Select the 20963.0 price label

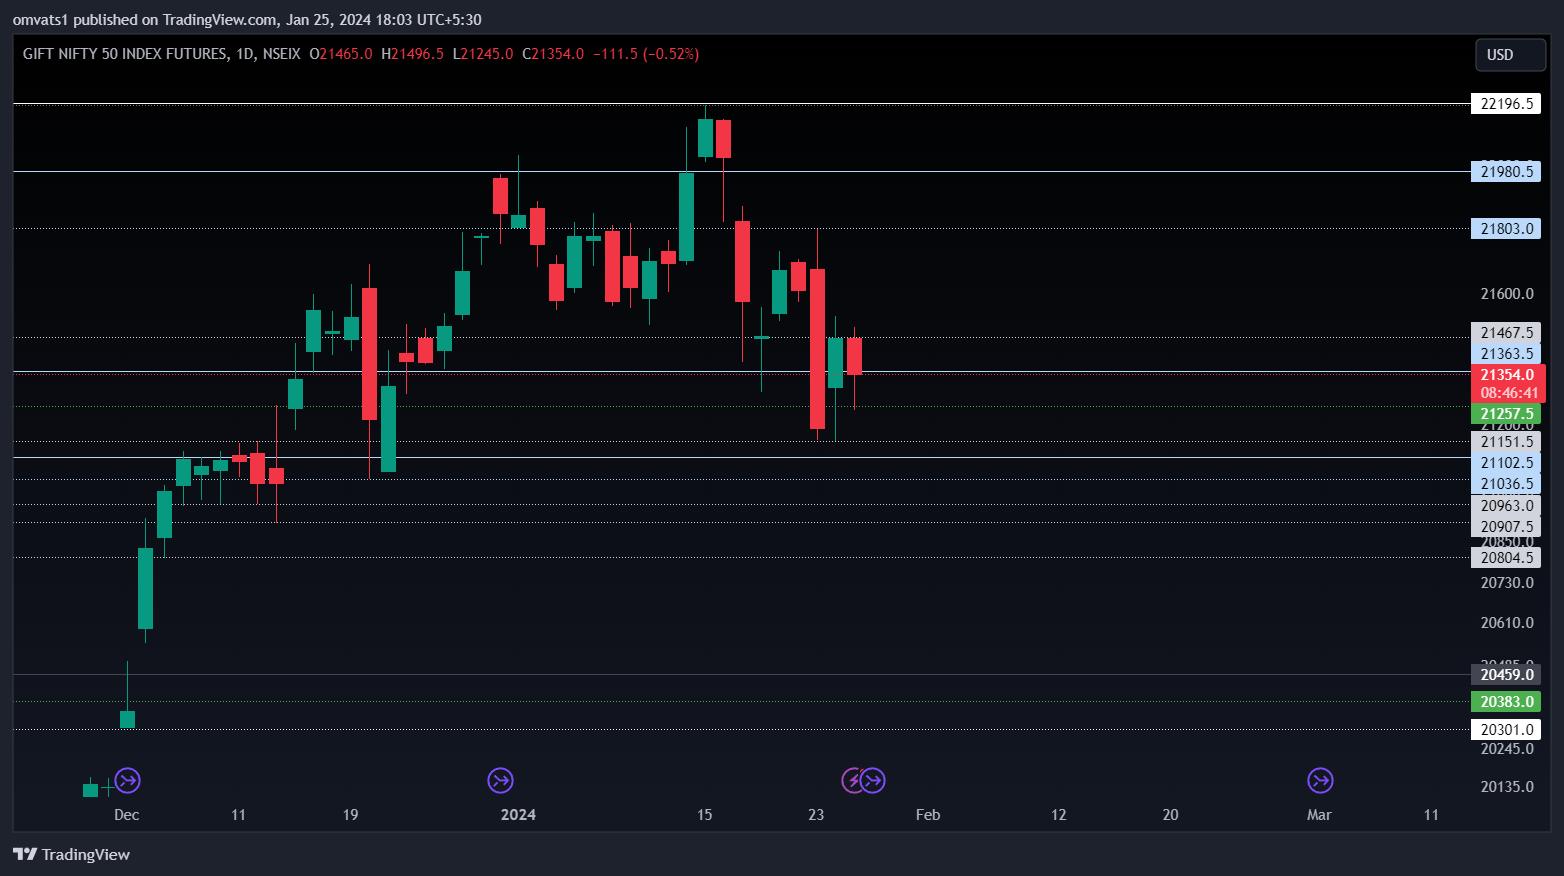click(1506, 506)
